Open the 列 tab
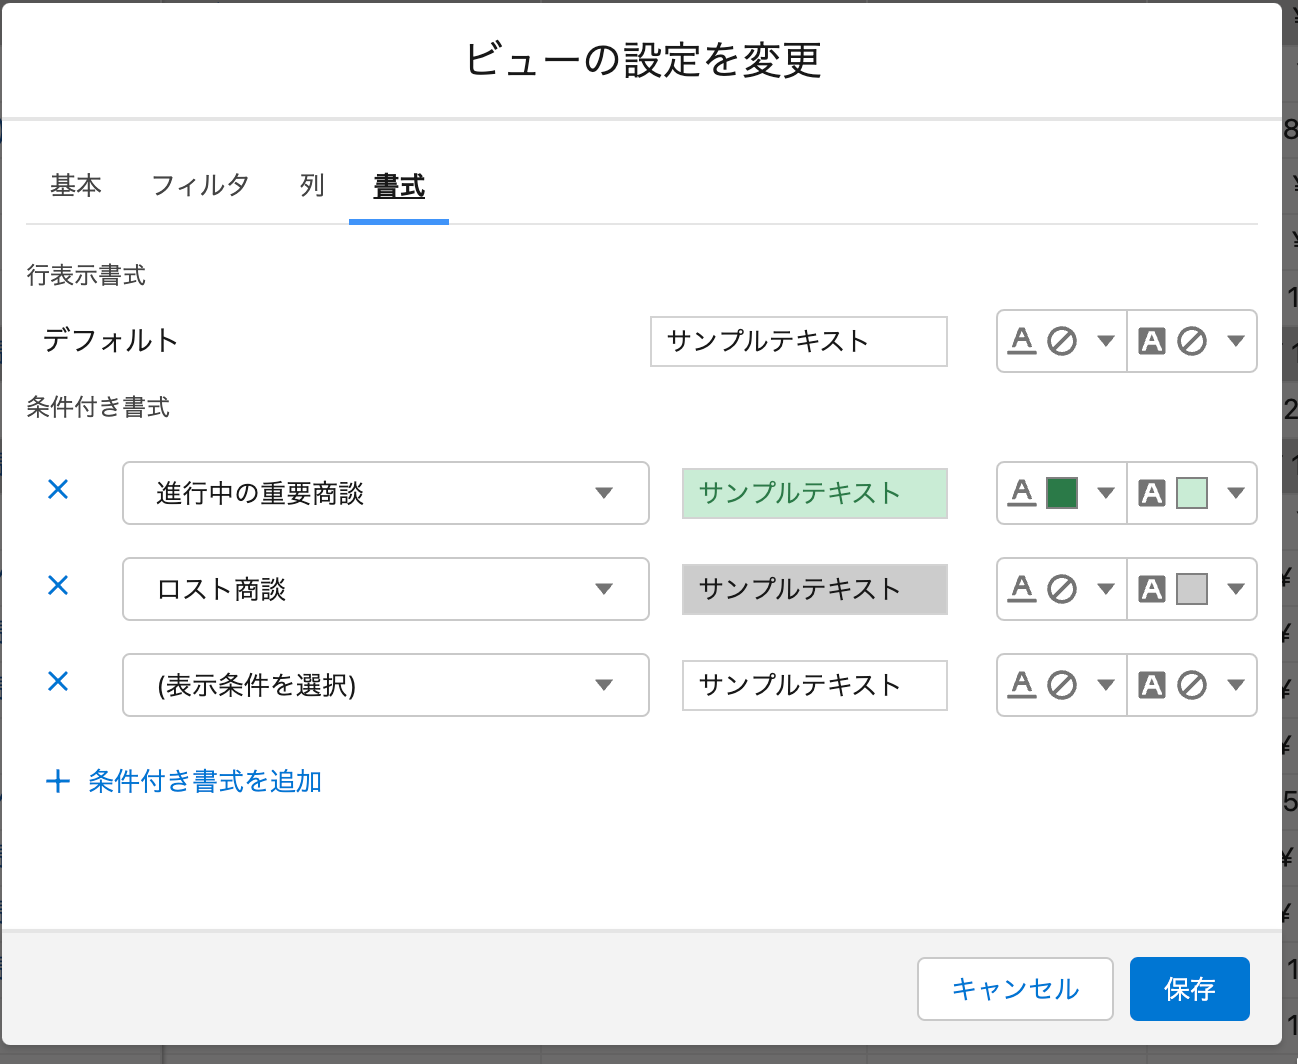 click(x=312, y=186)
